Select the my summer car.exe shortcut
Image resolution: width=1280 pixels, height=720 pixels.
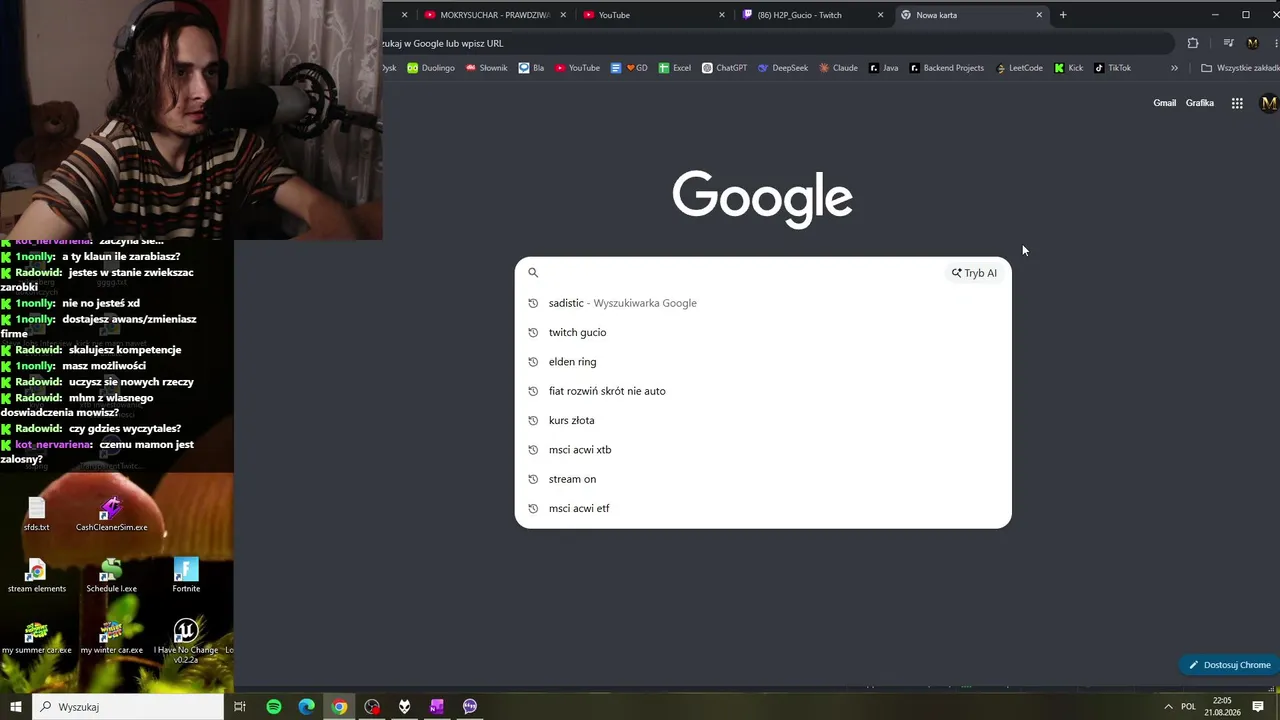pos(37,637)
